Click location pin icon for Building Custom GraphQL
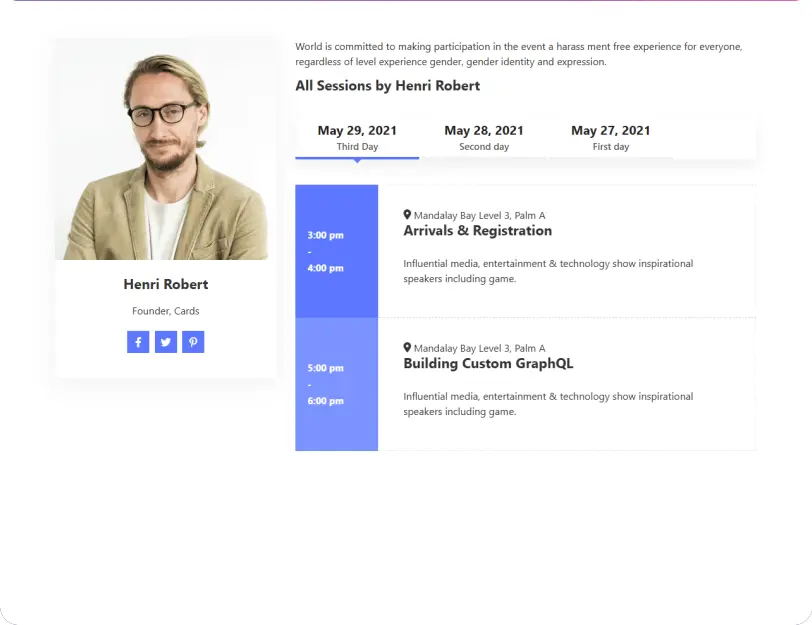812x625 pixels. coord(407,347)
